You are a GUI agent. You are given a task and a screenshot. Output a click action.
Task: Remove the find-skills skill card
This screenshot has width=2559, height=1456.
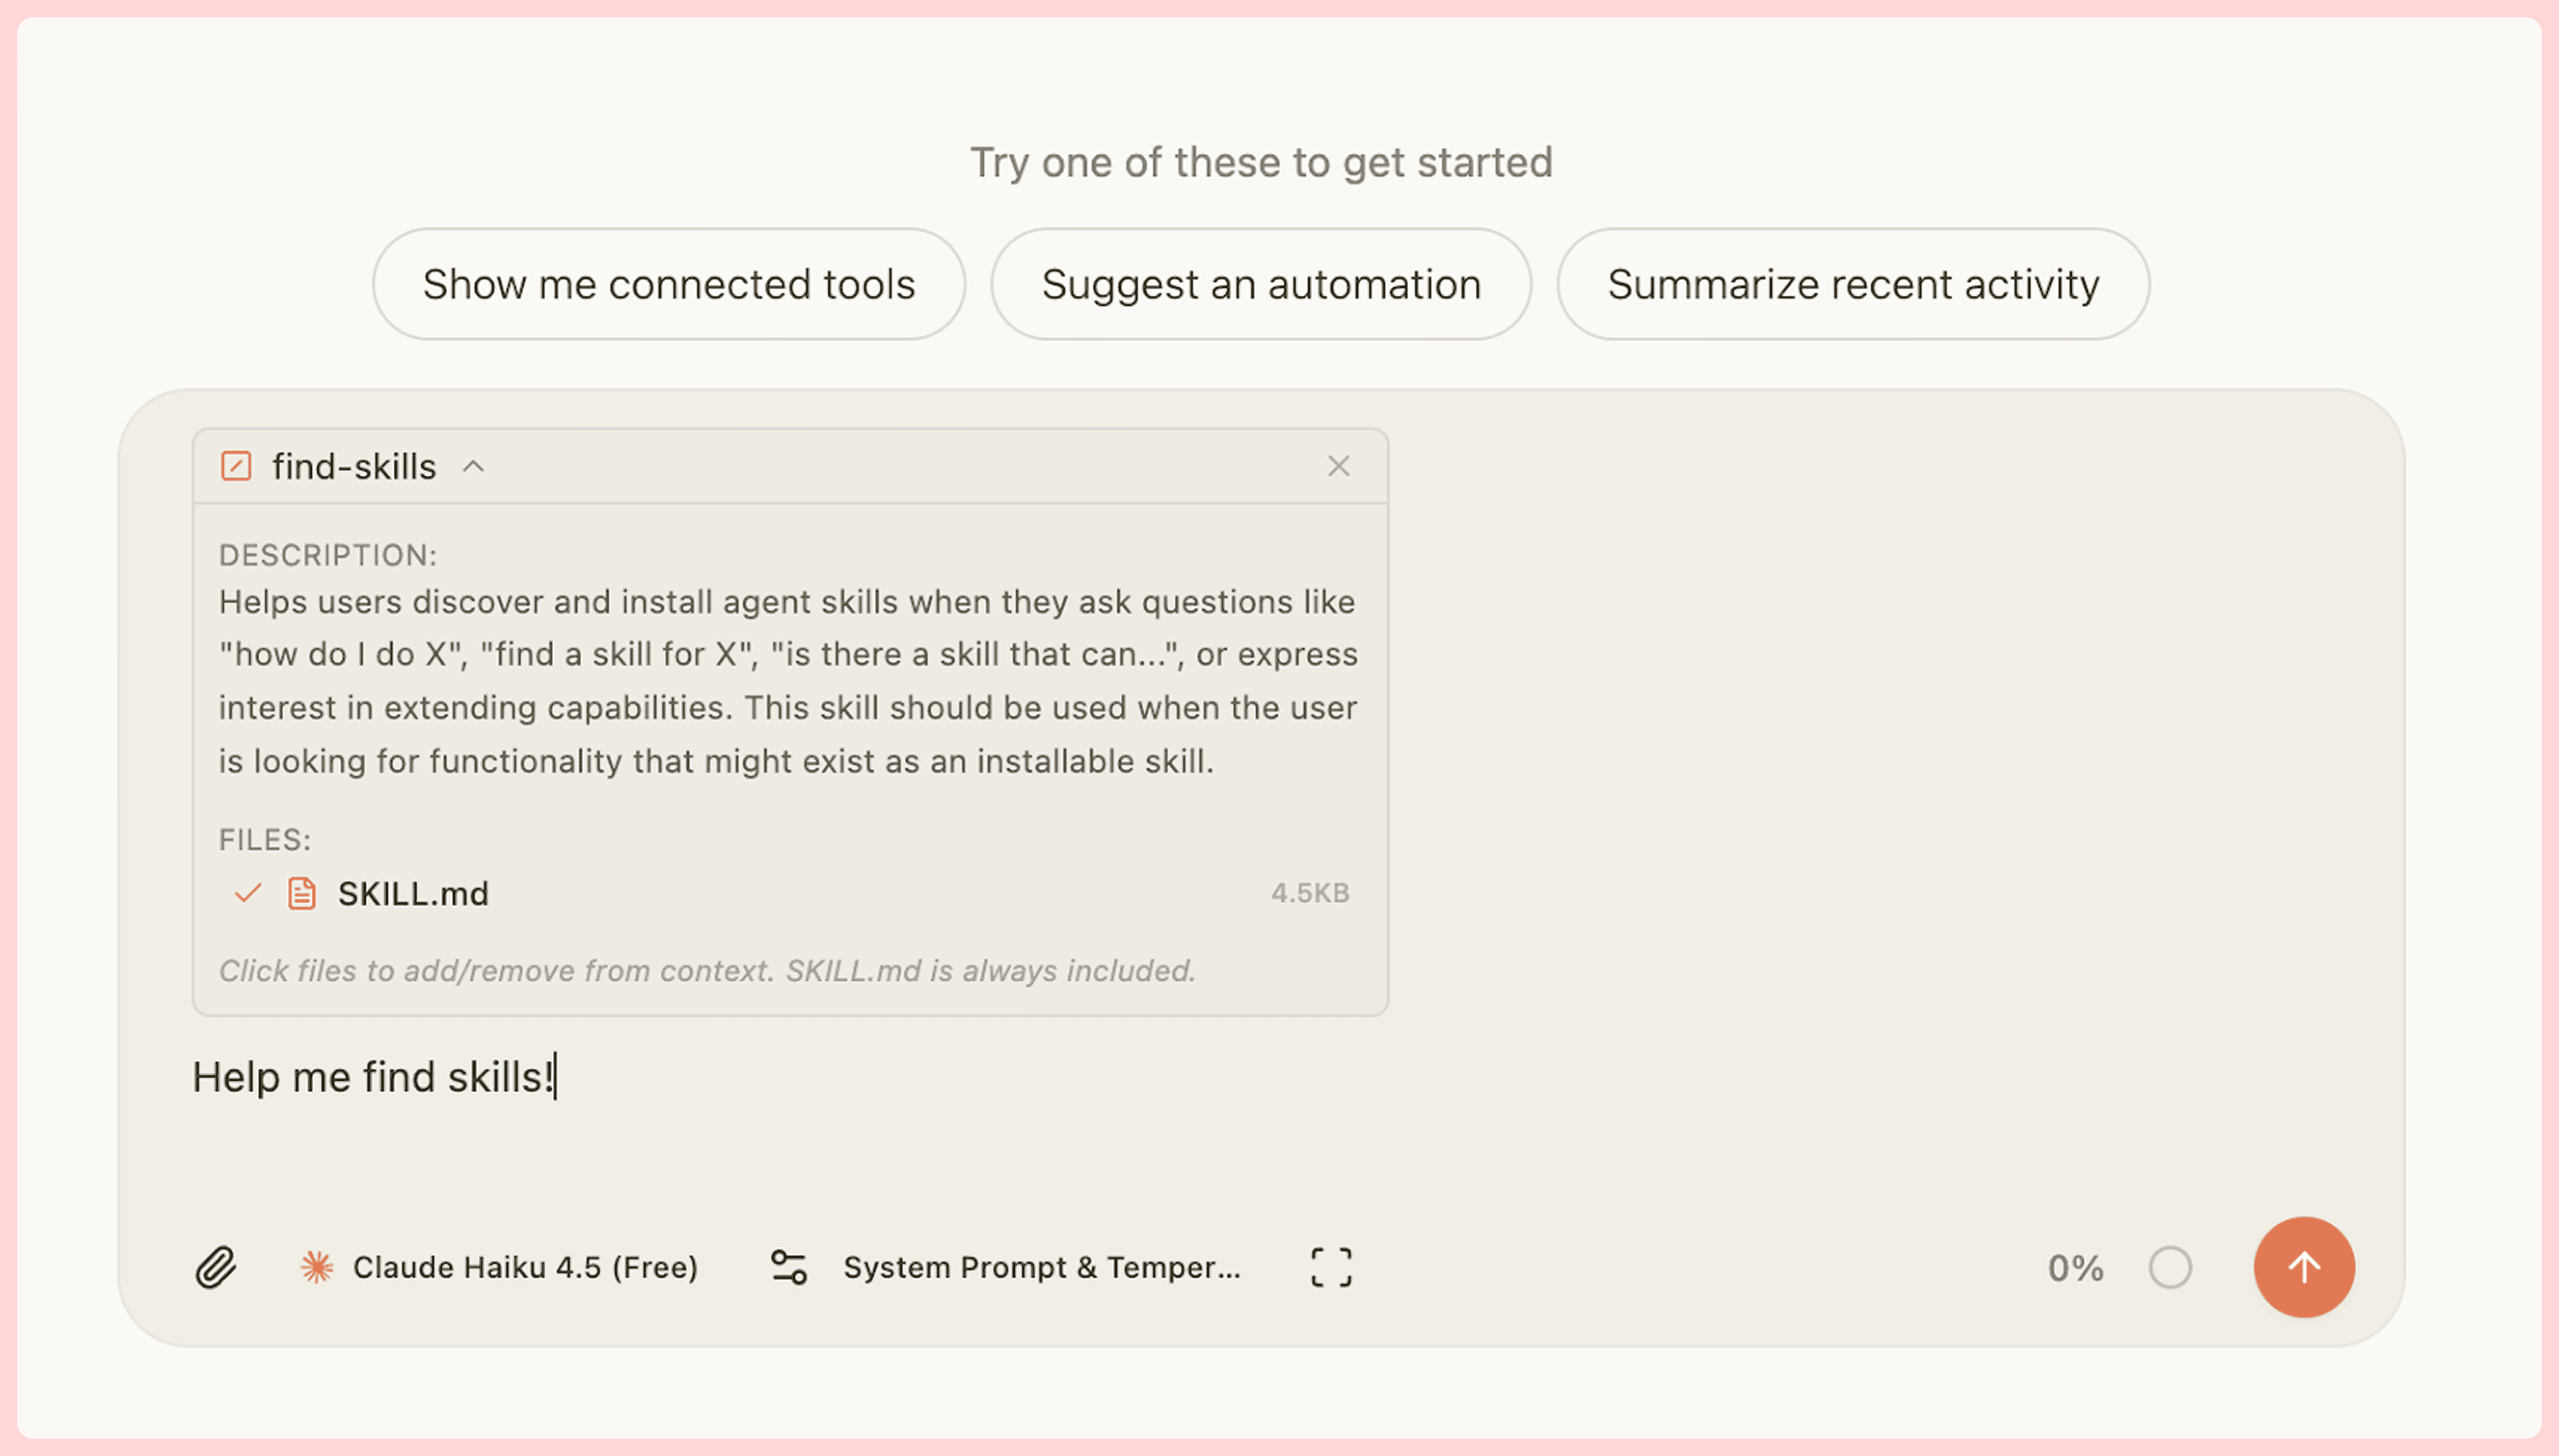[1338, 466]
